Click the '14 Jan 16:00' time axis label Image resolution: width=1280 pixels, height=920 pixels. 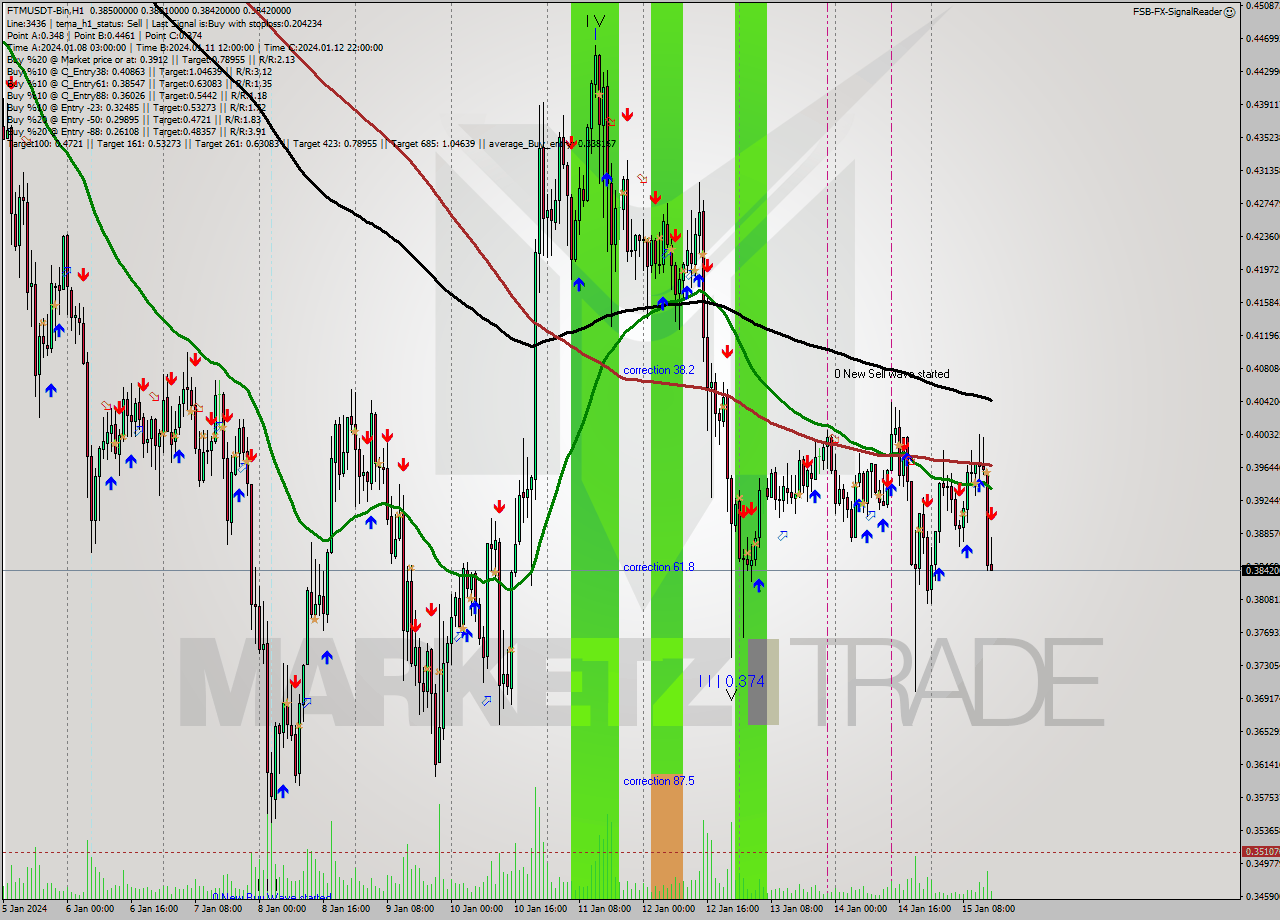coord(926,909)
